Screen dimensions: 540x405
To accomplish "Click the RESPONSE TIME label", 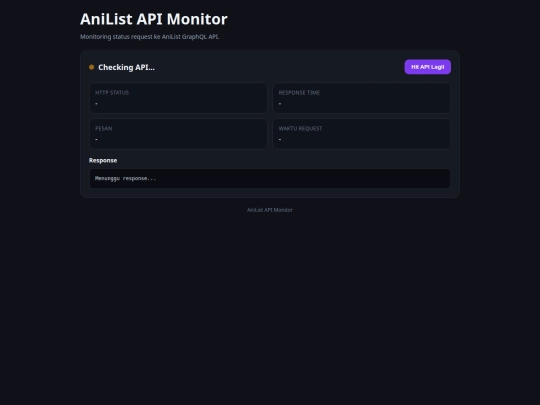I will (299, 93).
